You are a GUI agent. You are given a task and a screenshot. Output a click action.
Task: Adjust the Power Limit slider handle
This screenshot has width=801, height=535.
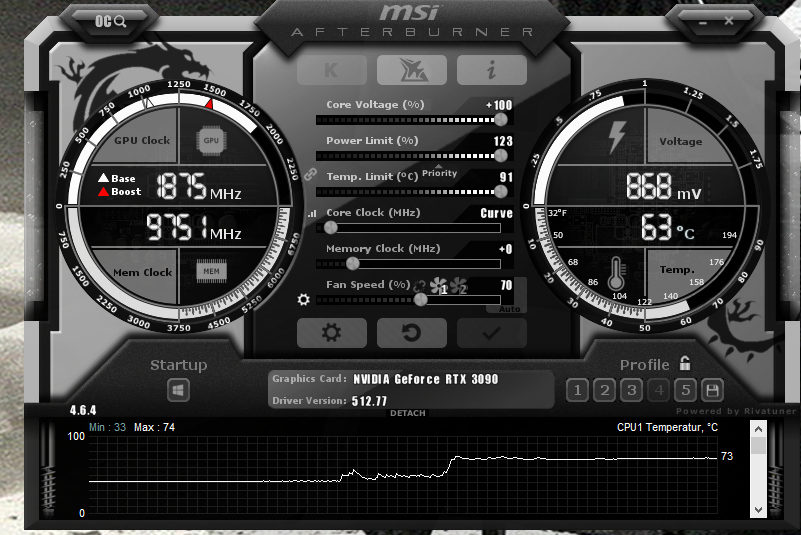click(501, 155)
